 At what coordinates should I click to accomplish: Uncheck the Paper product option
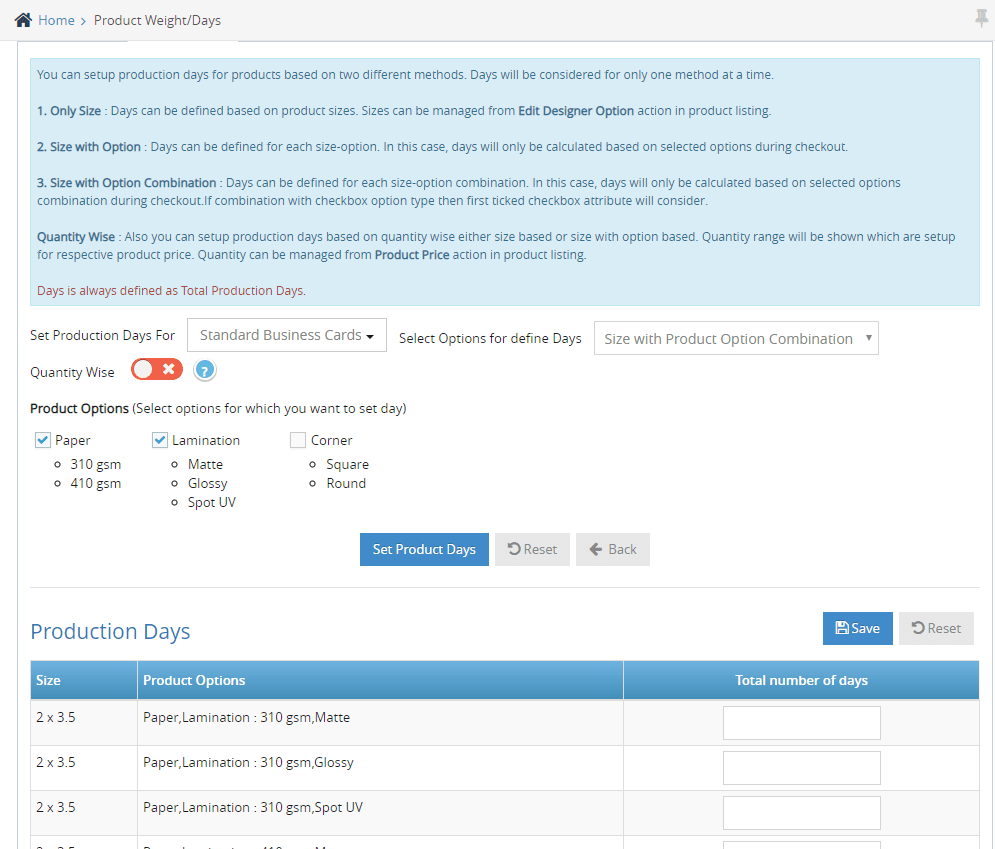(43, 440)
